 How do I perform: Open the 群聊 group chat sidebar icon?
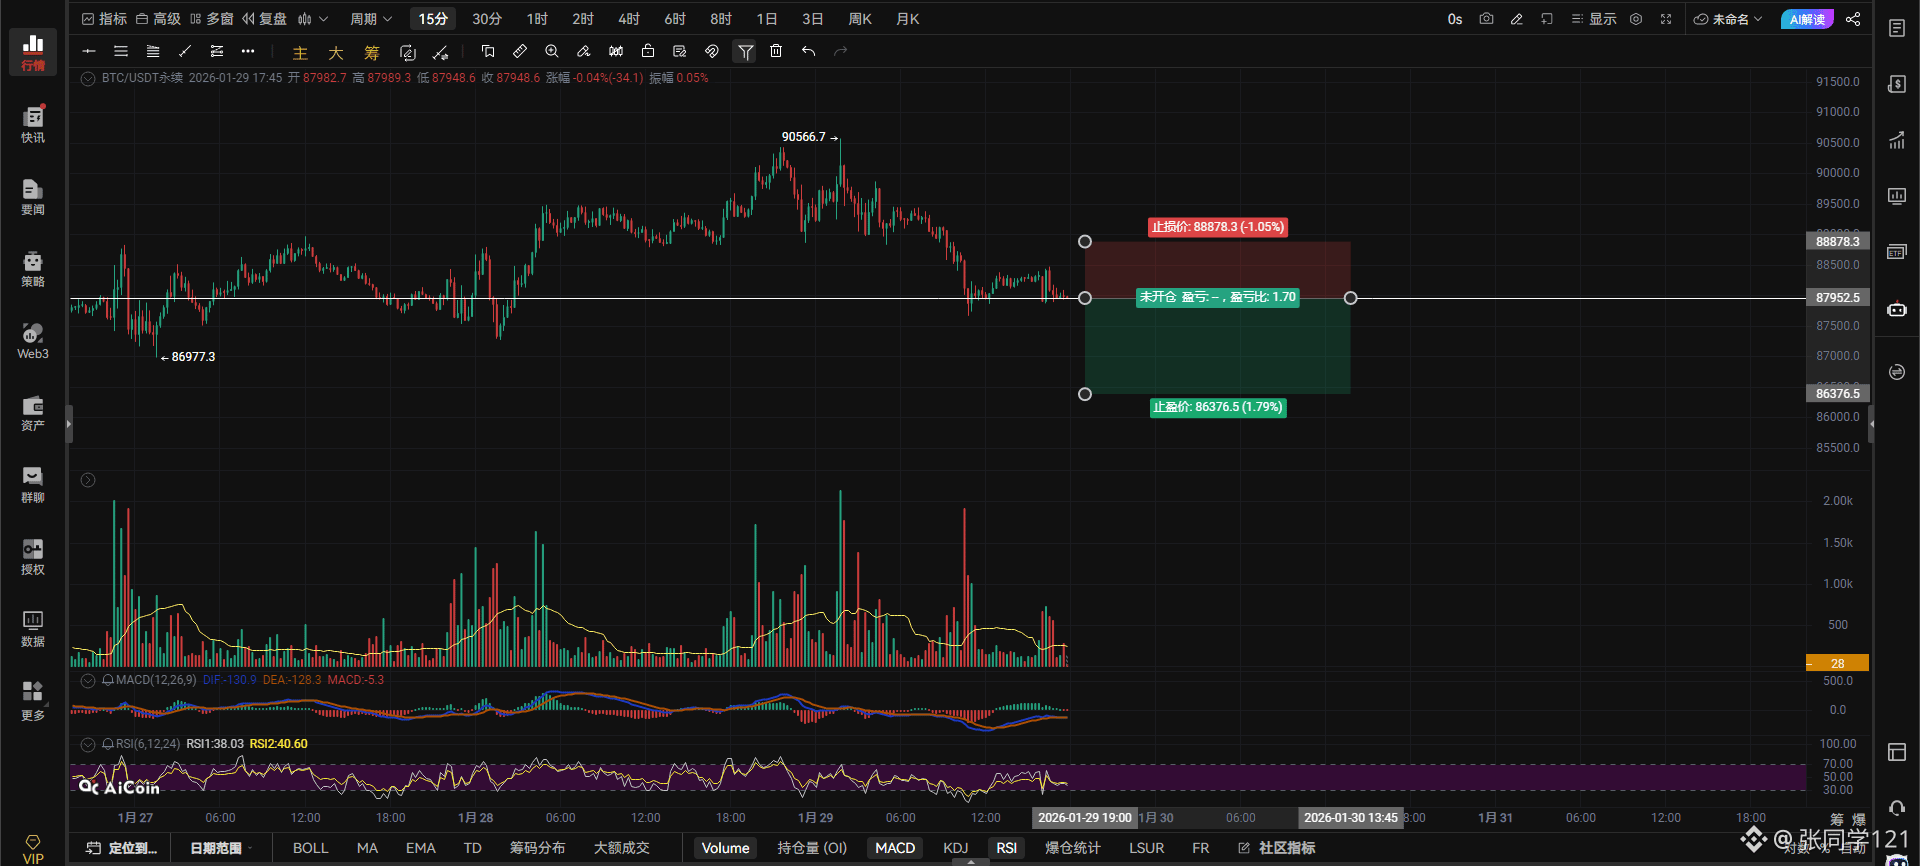pos(33,484)
